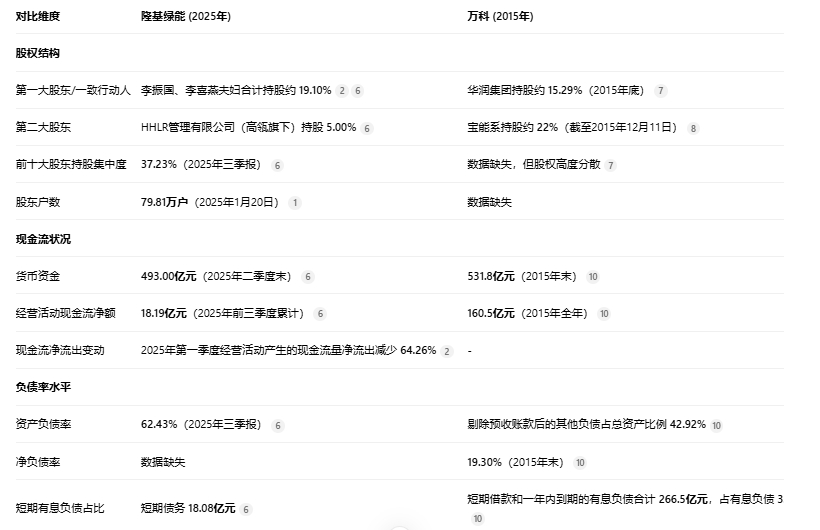Open citation 2 after 李振国 19.10% holding
The image size is (820, 530).
click(x=342, y=91)
